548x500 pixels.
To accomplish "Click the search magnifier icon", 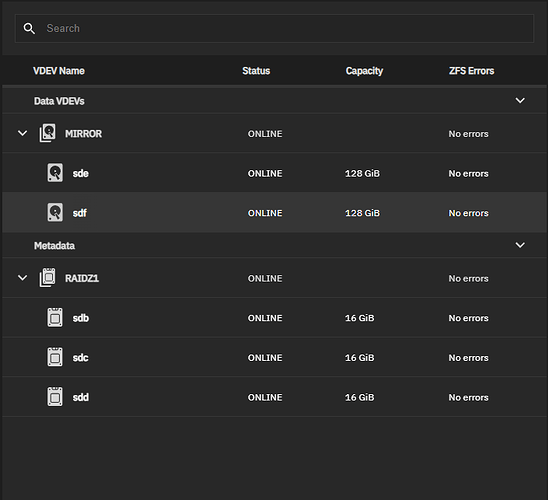I will [x=29, y=28].
